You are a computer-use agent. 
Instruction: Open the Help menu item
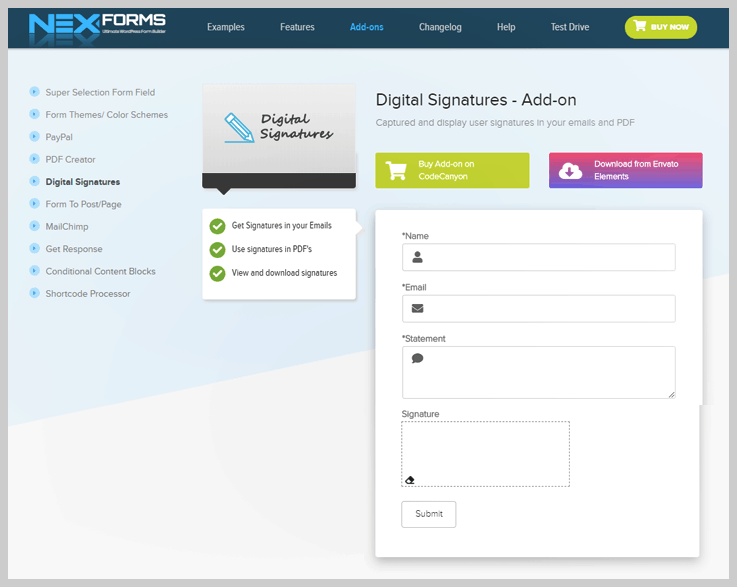(506, 27)
